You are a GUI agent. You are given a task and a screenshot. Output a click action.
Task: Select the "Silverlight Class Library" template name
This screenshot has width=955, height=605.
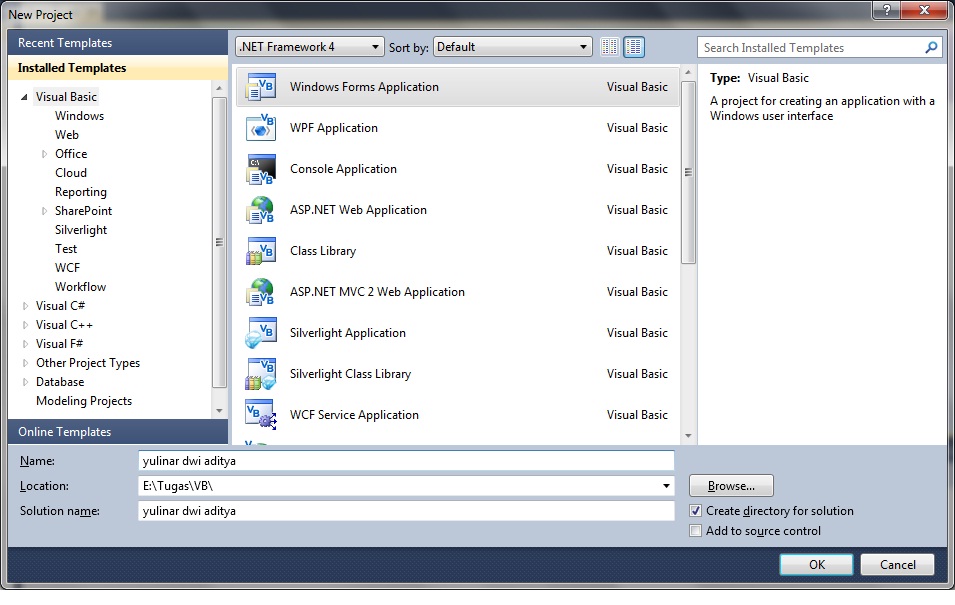coord(350,374)
